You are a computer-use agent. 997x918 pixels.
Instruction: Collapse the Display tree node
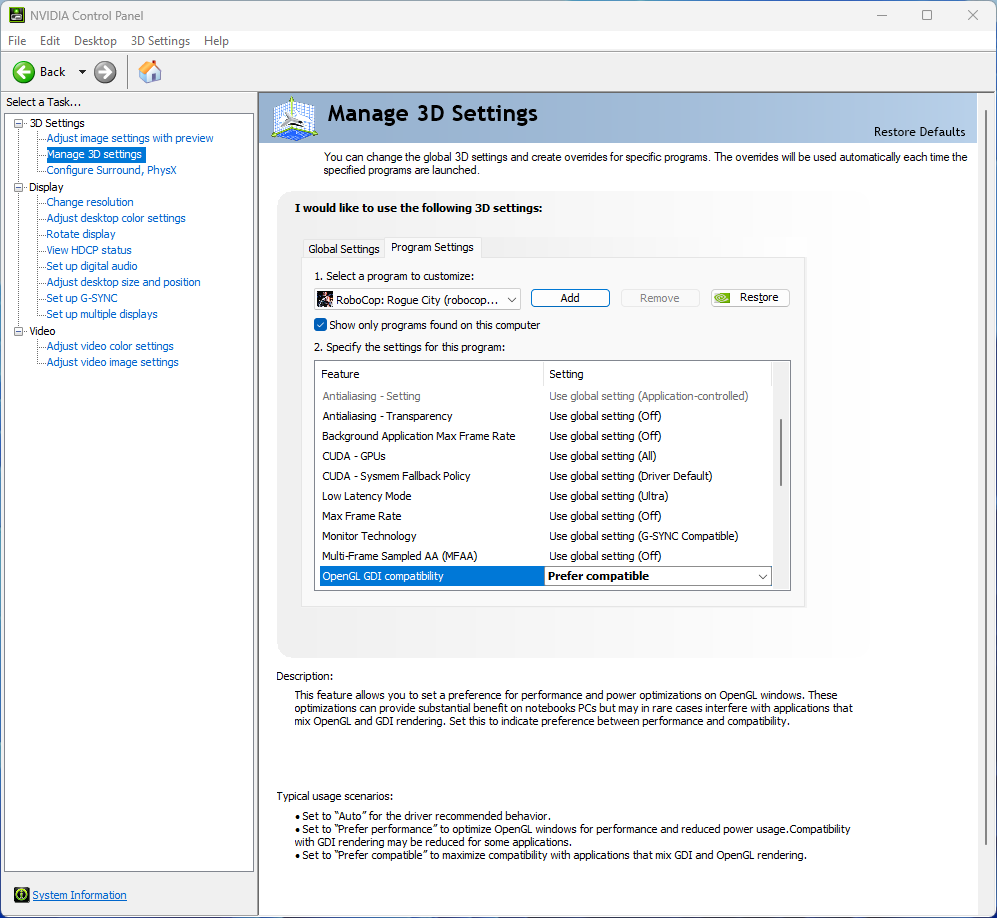(19, 188)
